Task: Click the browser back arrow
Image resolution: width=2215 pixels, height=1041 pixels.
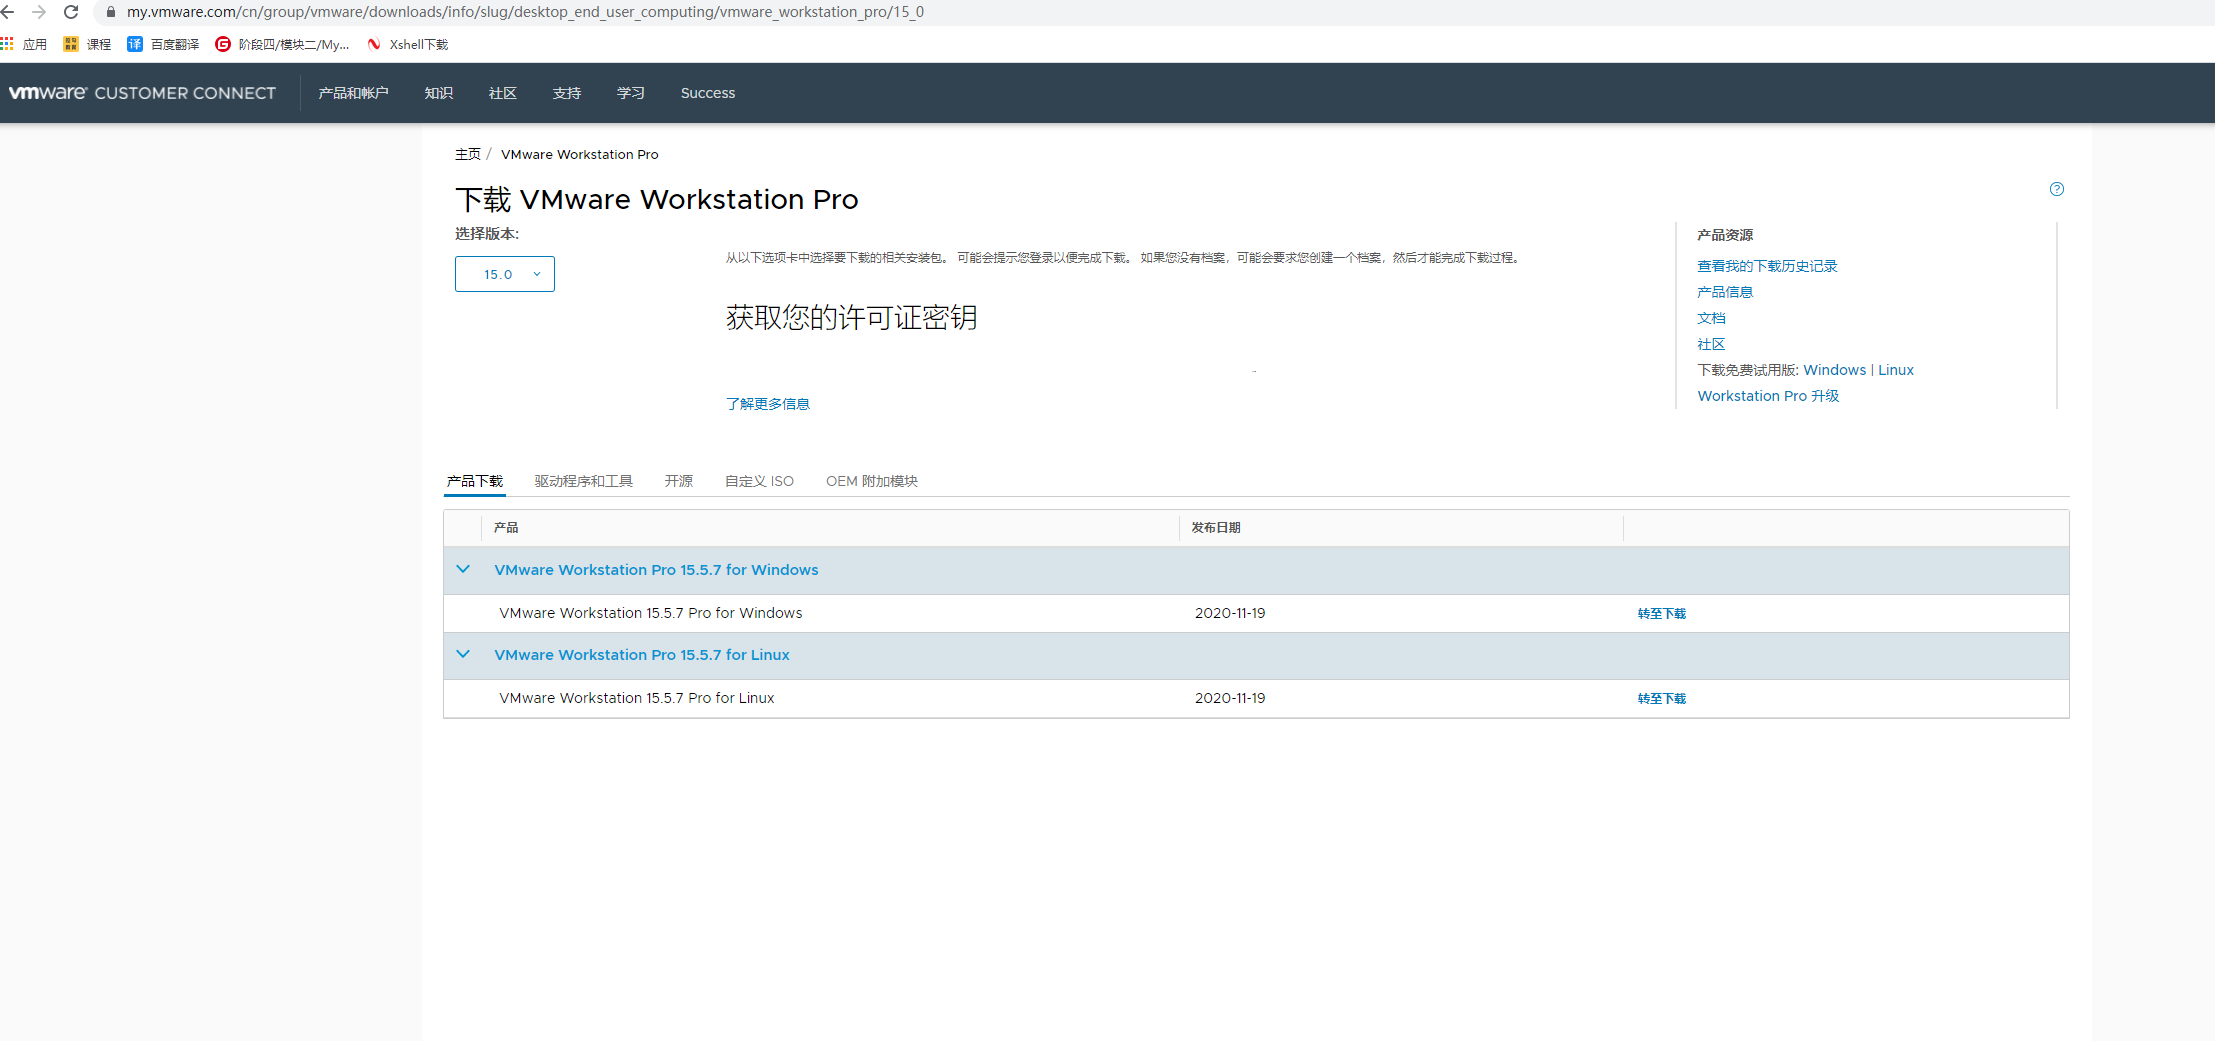Action: [8, 12]
